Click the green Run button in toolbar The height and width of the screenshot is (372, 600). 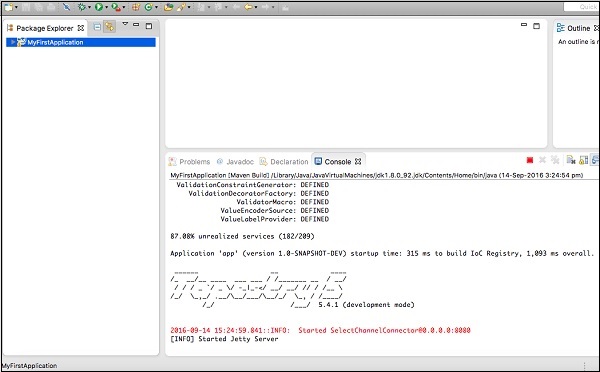(99, 7)
